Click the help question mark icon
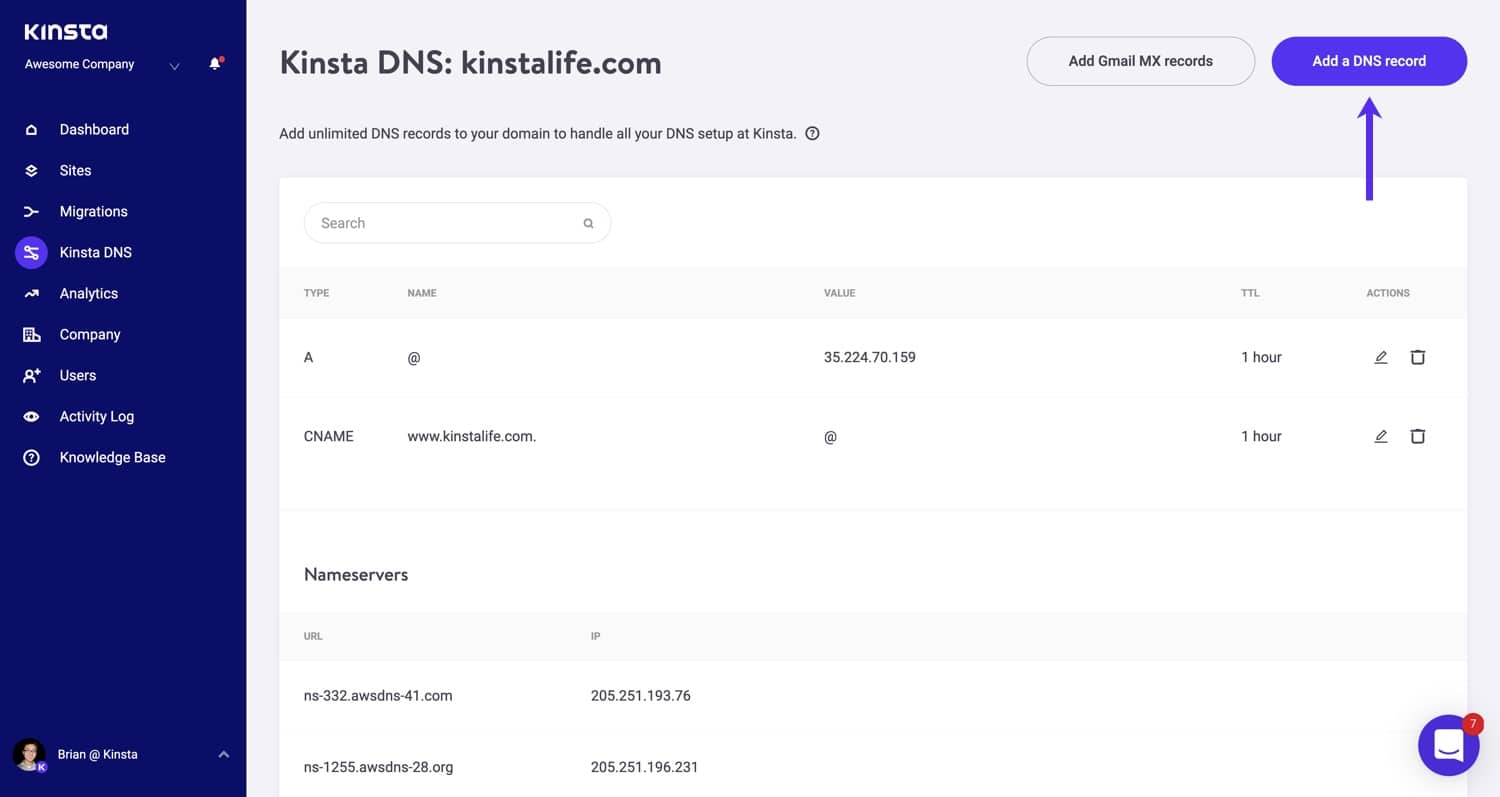 pos(812,133)
